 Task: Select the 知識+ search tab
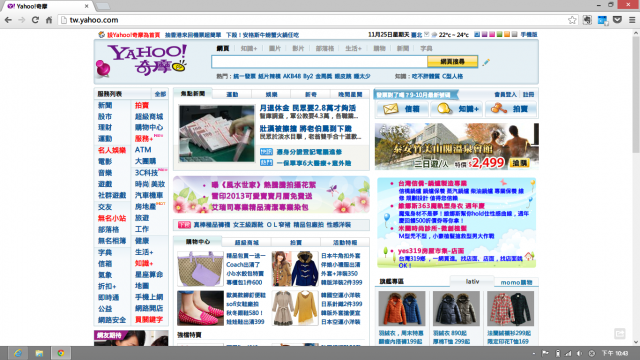click(249, 49)
